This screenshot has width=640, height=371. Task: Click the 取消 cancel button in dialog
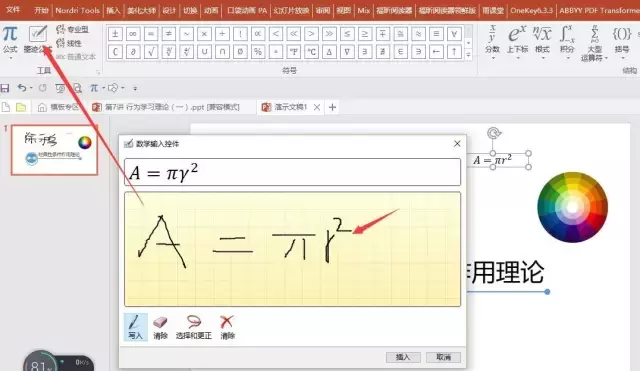443,357
